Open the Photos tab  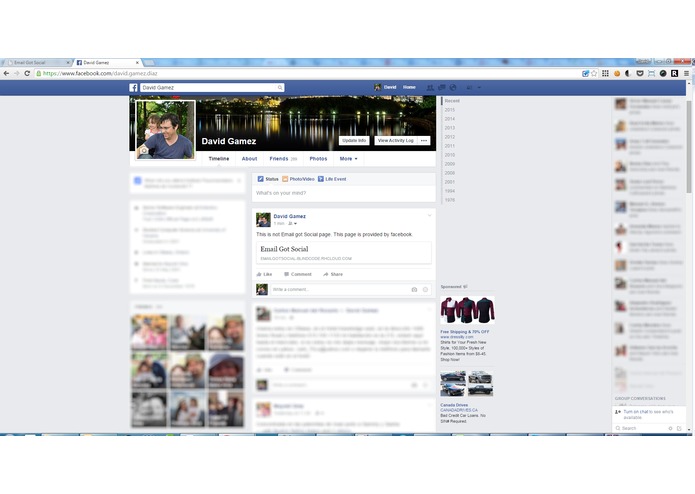coord(318,159)
